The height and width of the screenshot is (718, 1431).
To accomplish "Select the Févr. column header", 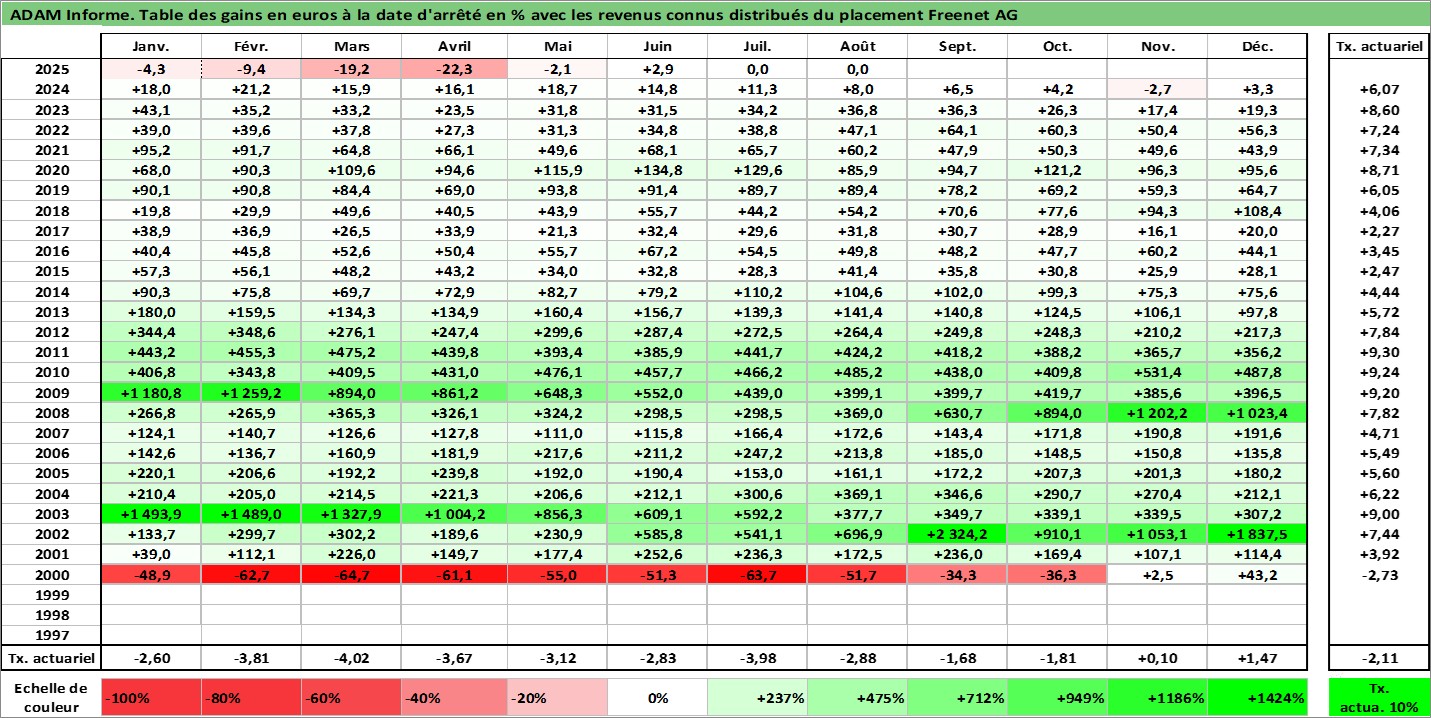I will (x=252, y=46).
